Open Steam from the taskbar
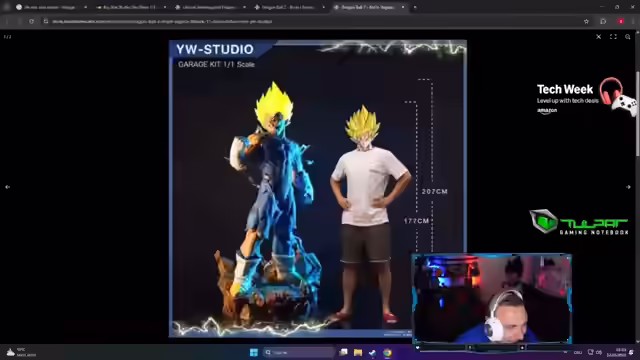Viewport: 640px width, 360px height. point(372,352)
